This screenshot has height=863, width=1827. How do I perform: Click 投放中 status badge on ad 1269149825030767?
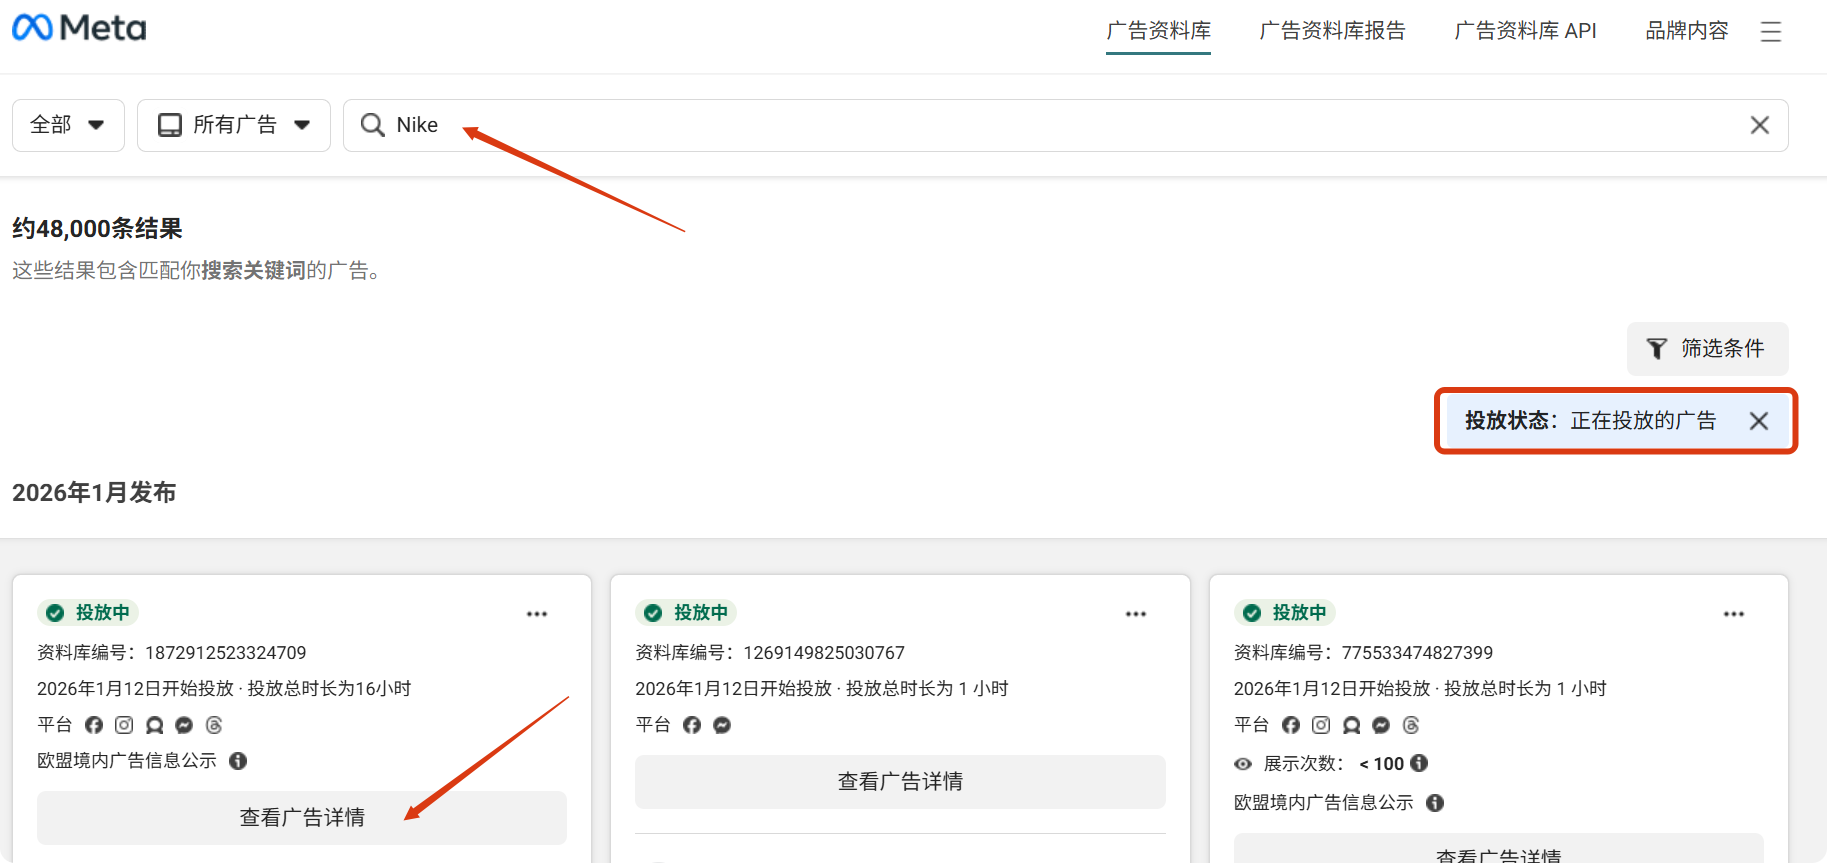pyautogui.click(x=687, y=612)
